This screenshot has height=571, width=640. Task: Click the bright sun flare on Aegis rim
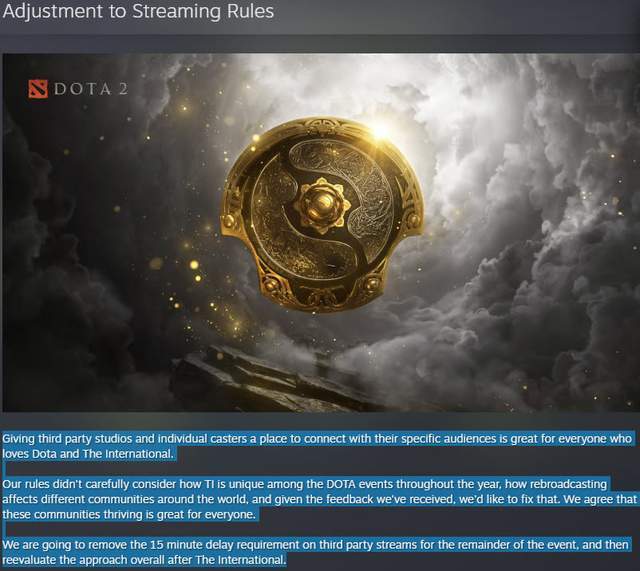tap(381, 129)
